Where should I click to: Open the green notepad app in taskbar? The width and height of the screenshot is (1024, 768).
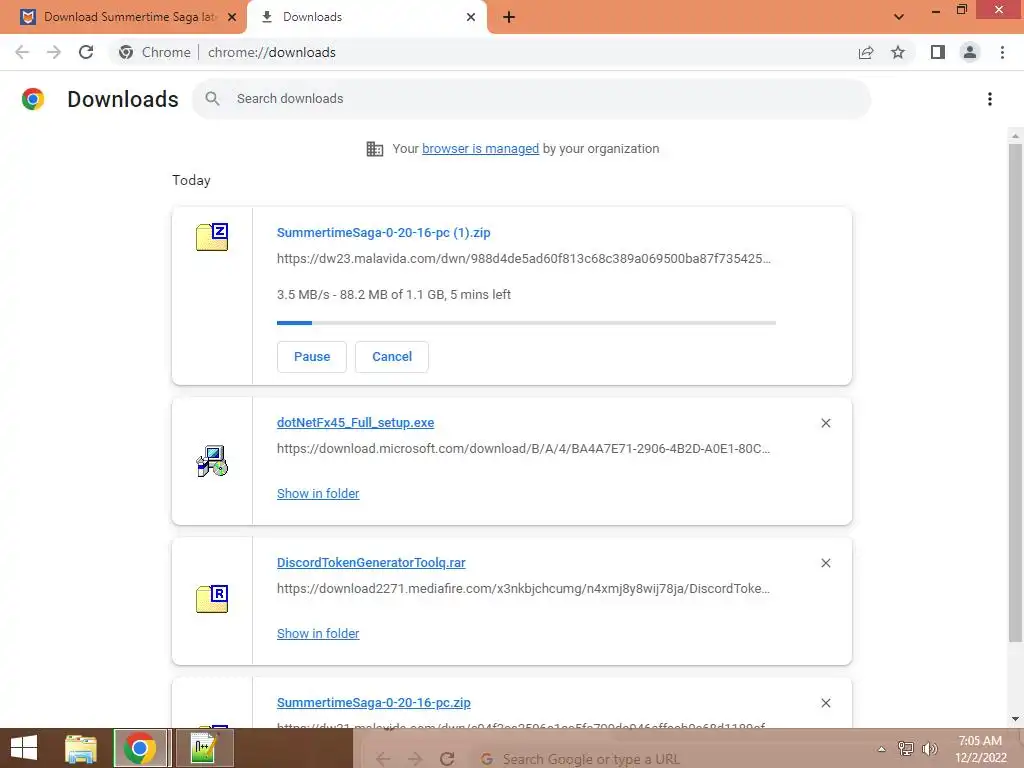pos(203,748)
